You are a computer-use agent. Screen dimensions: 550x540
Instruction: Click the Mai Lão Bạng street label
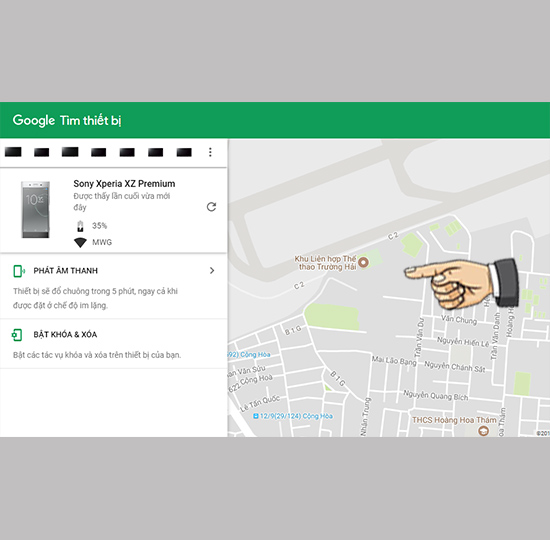point(394,360)
